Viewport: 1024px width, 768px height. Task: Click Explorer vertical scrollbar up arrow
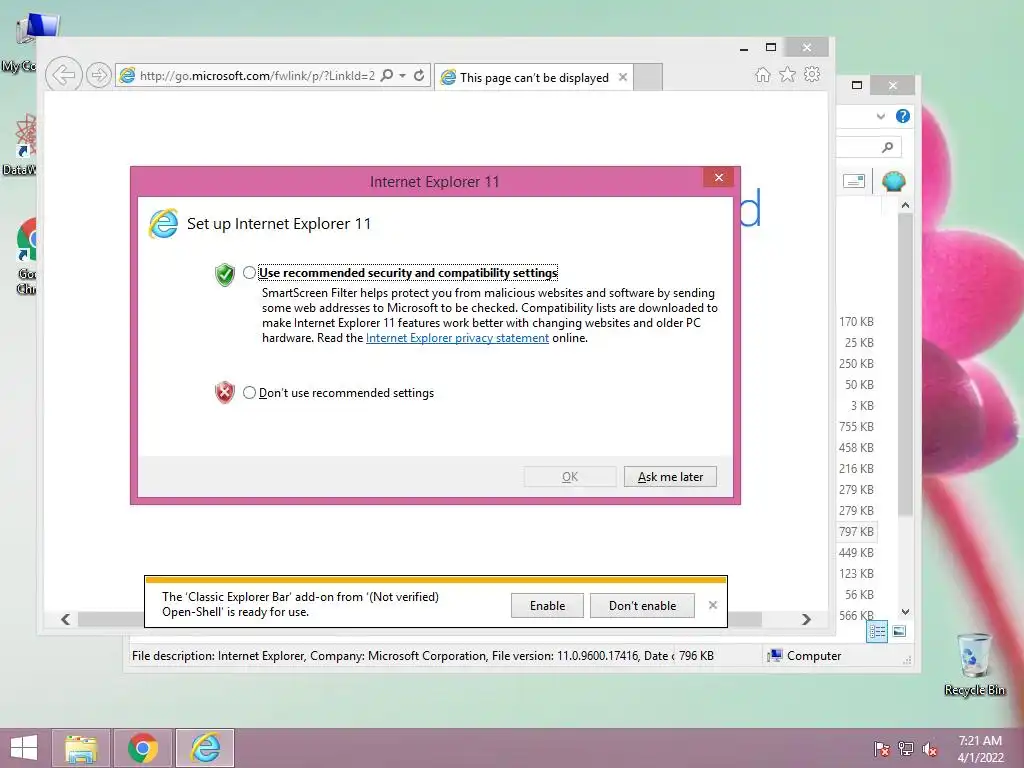point(905,205)
